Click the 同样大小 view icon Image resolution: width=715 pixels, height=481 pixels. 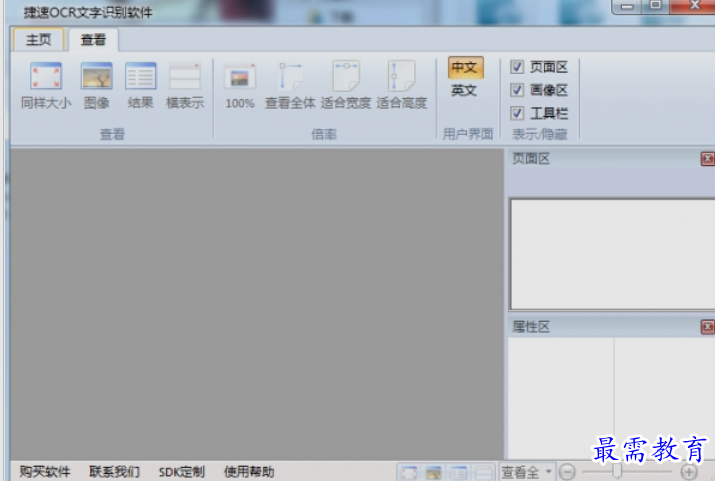tap(46, 86)
